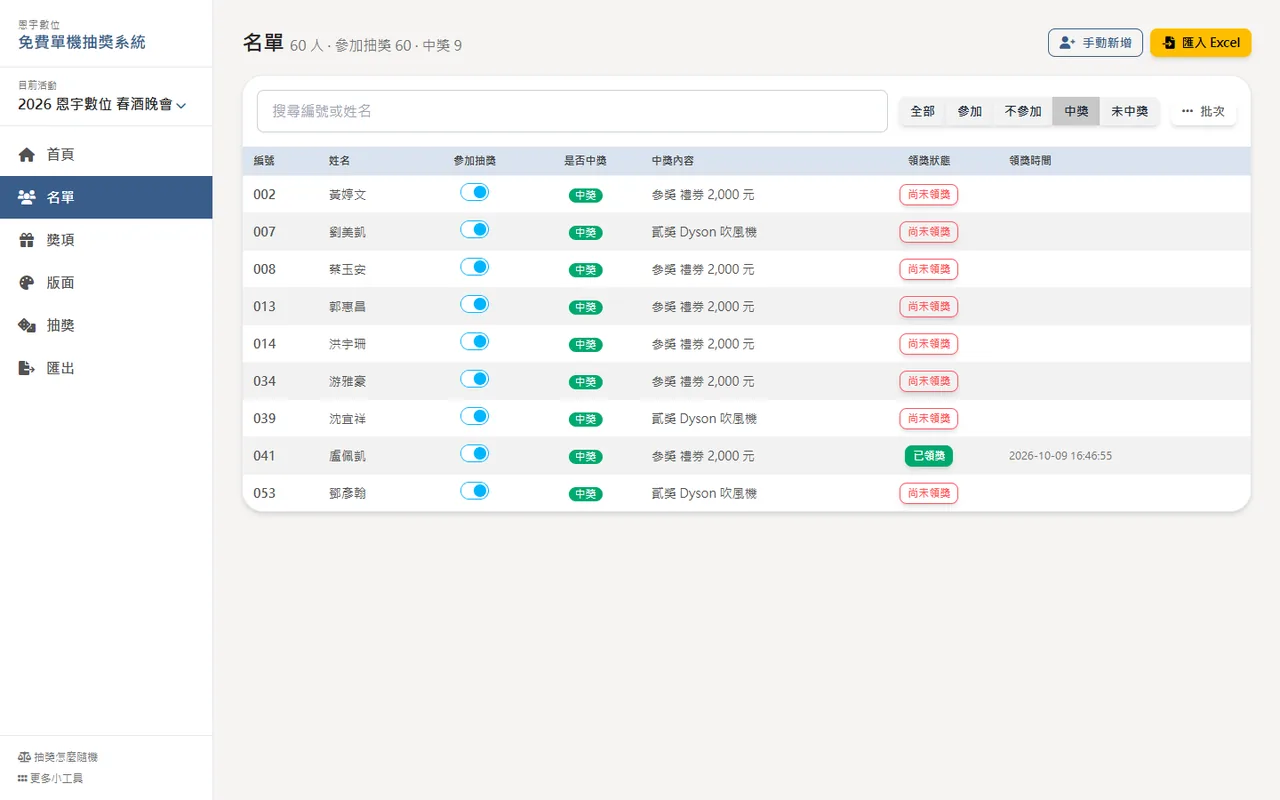Click prize text for 劉美凱 row
Viewport: 1280px width, 800px height.
pos(704,232)
